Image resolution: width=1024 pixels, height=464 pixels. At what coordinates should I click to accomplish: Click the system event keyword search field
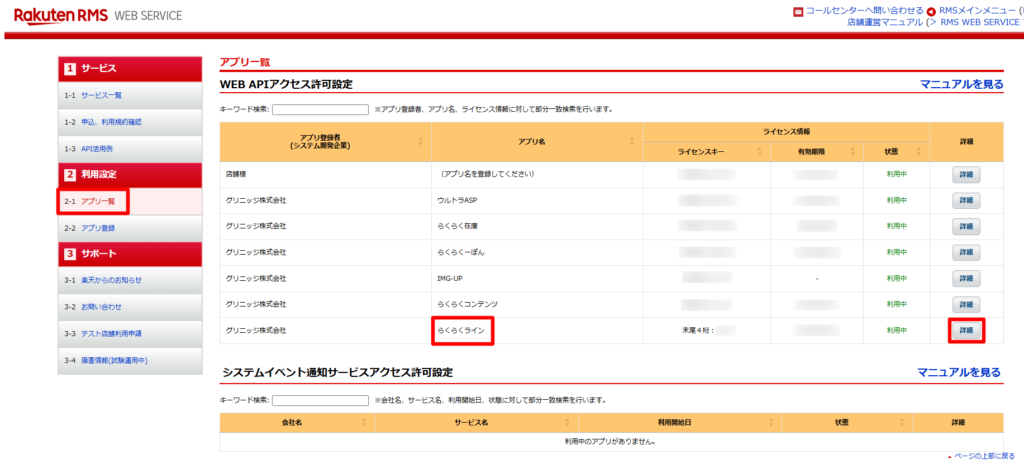(321, 400)
